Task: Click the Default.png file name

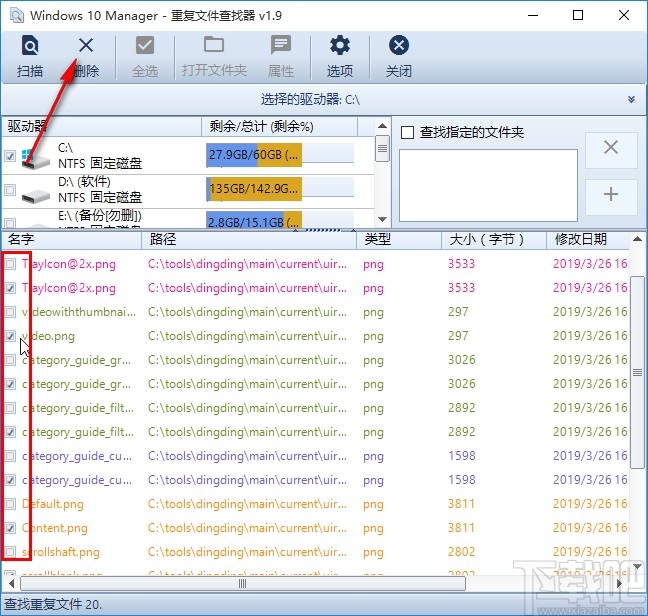Action: [53, 504]
